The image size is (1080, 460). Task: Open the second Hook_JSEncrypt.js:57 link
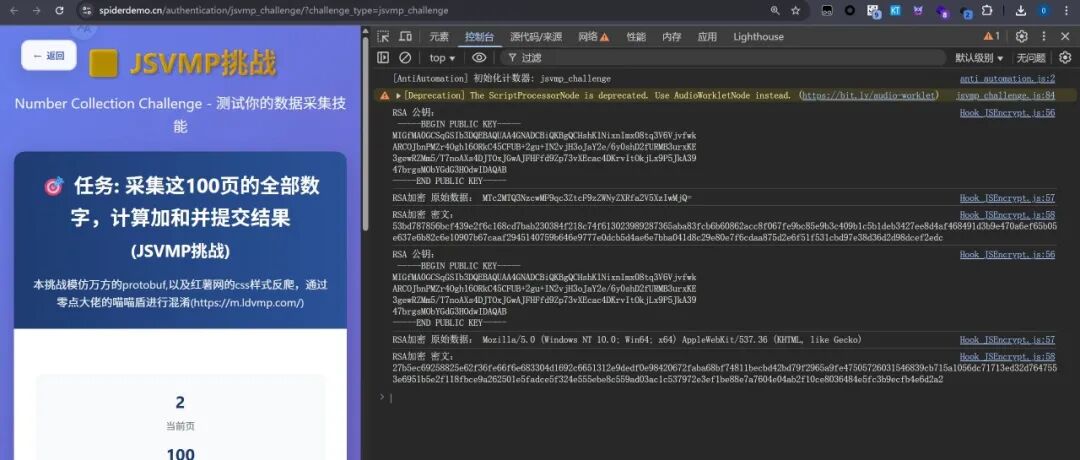[1007, 340]
